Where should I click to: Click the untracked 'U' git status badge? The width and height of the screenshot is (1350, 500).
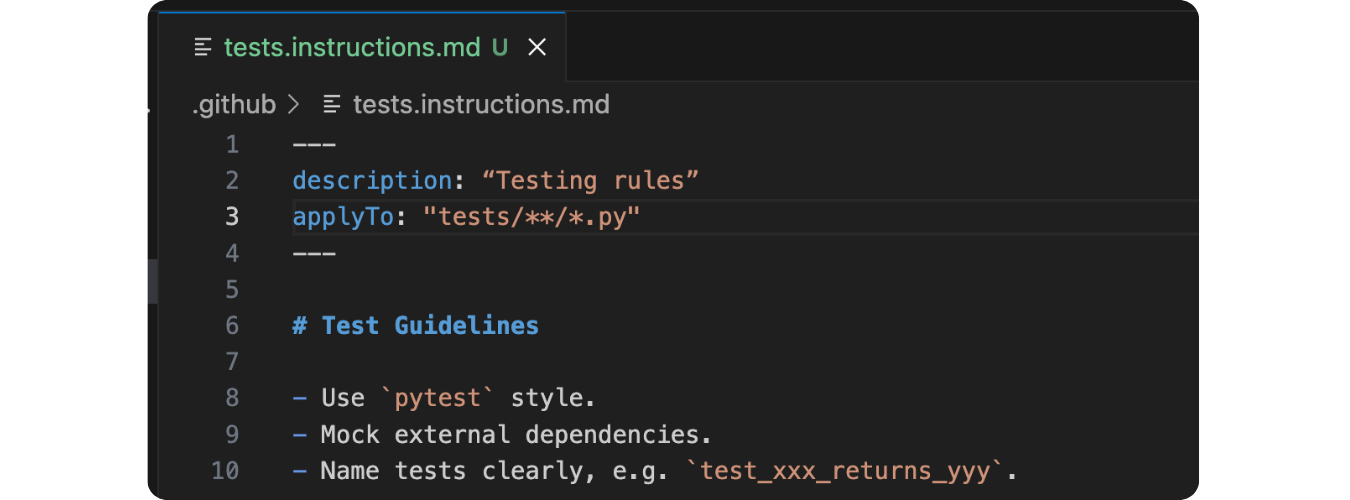pyautogui.click(x=500, y=48)
